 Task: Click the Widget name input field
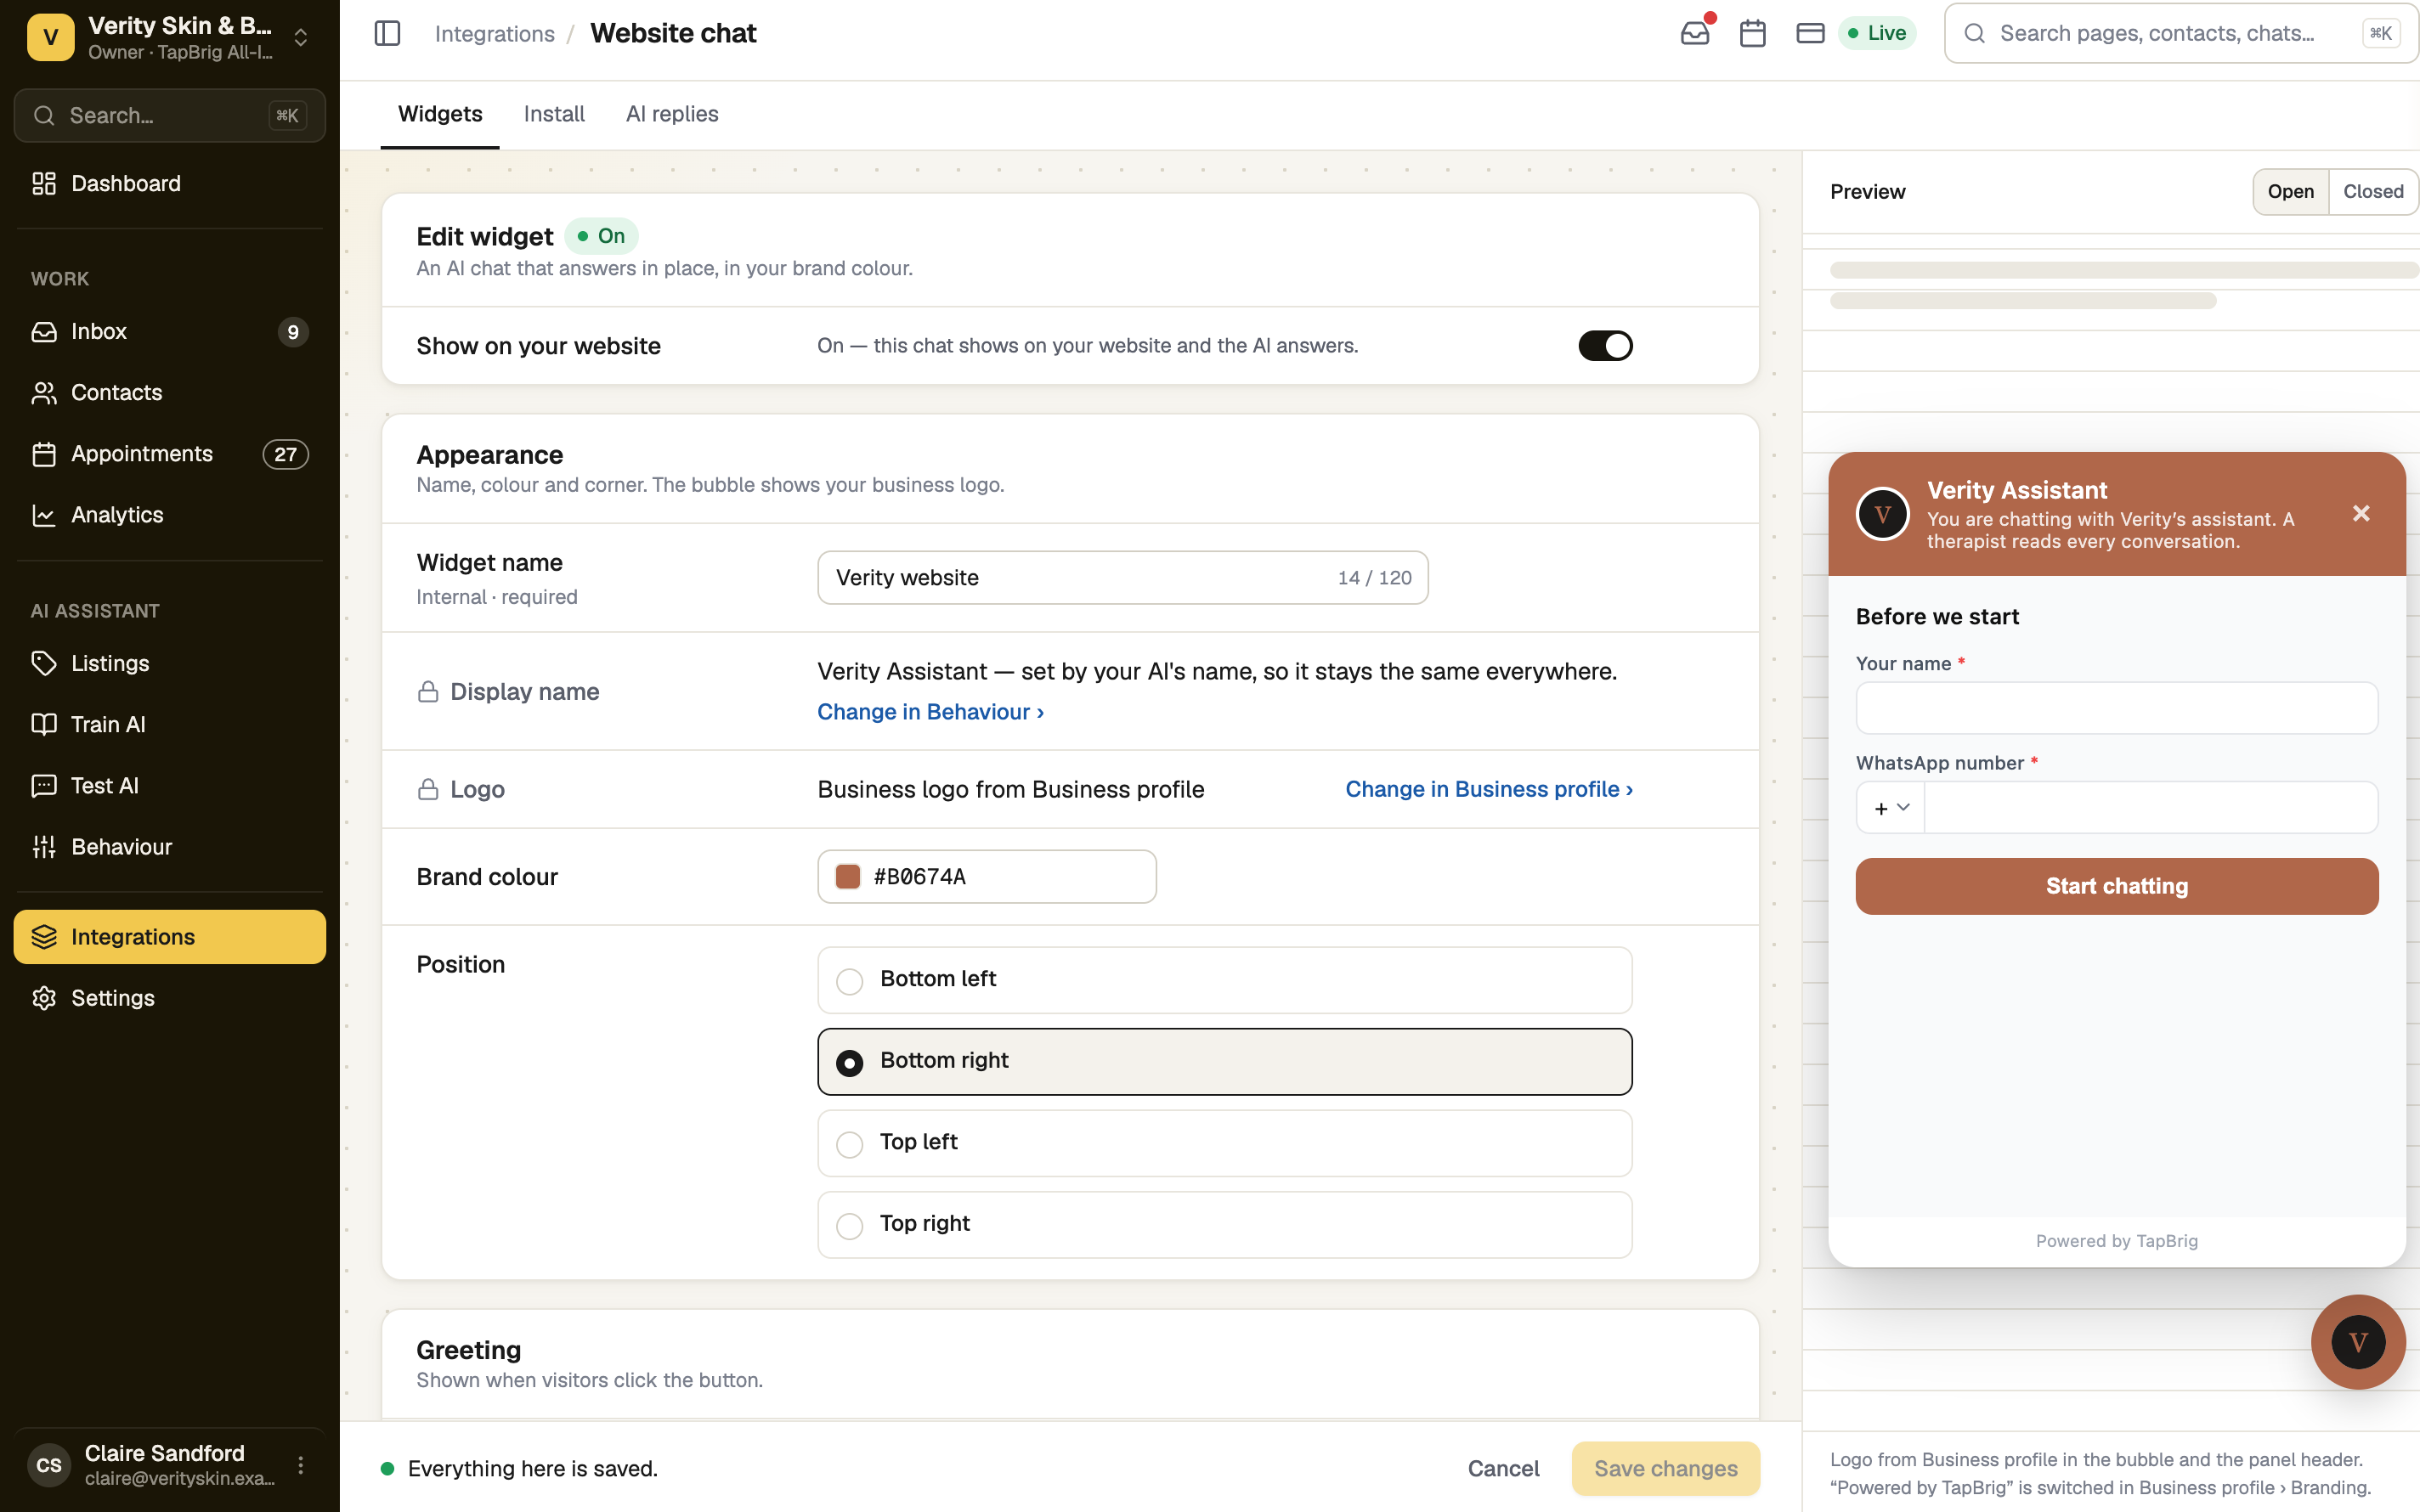pyautogui.click(x=1123, y=578)
